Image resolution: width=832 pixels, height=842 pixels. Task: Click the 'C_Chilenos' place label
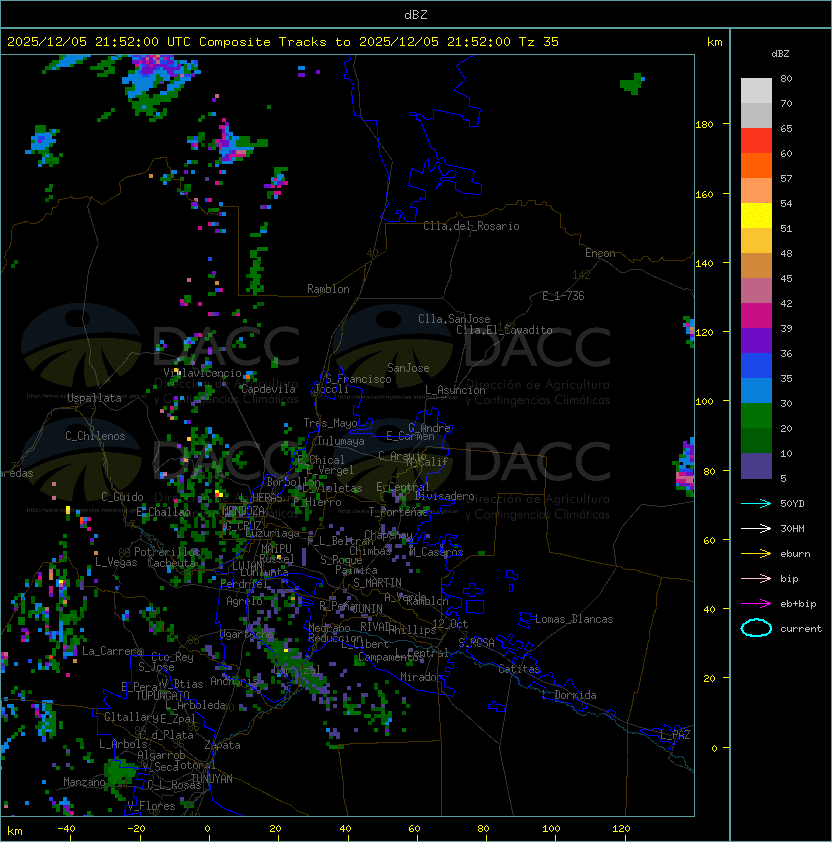[x=95, y=436]
